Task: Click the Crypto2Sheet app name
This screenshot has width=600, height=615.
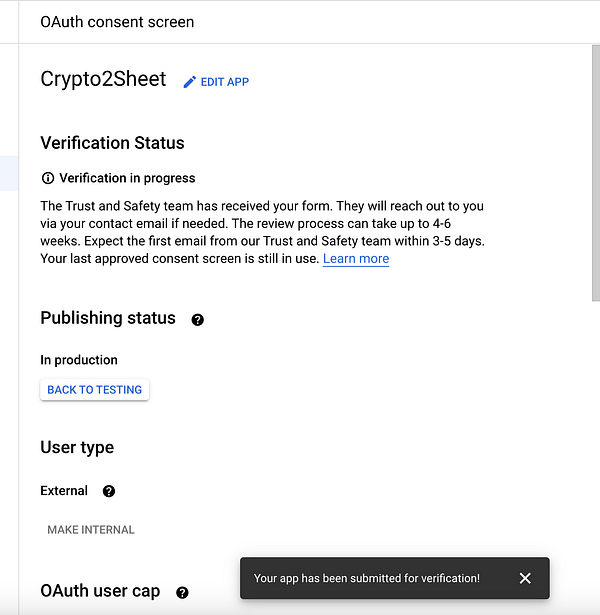Action: pyautogui.click(x=103, y=80)
